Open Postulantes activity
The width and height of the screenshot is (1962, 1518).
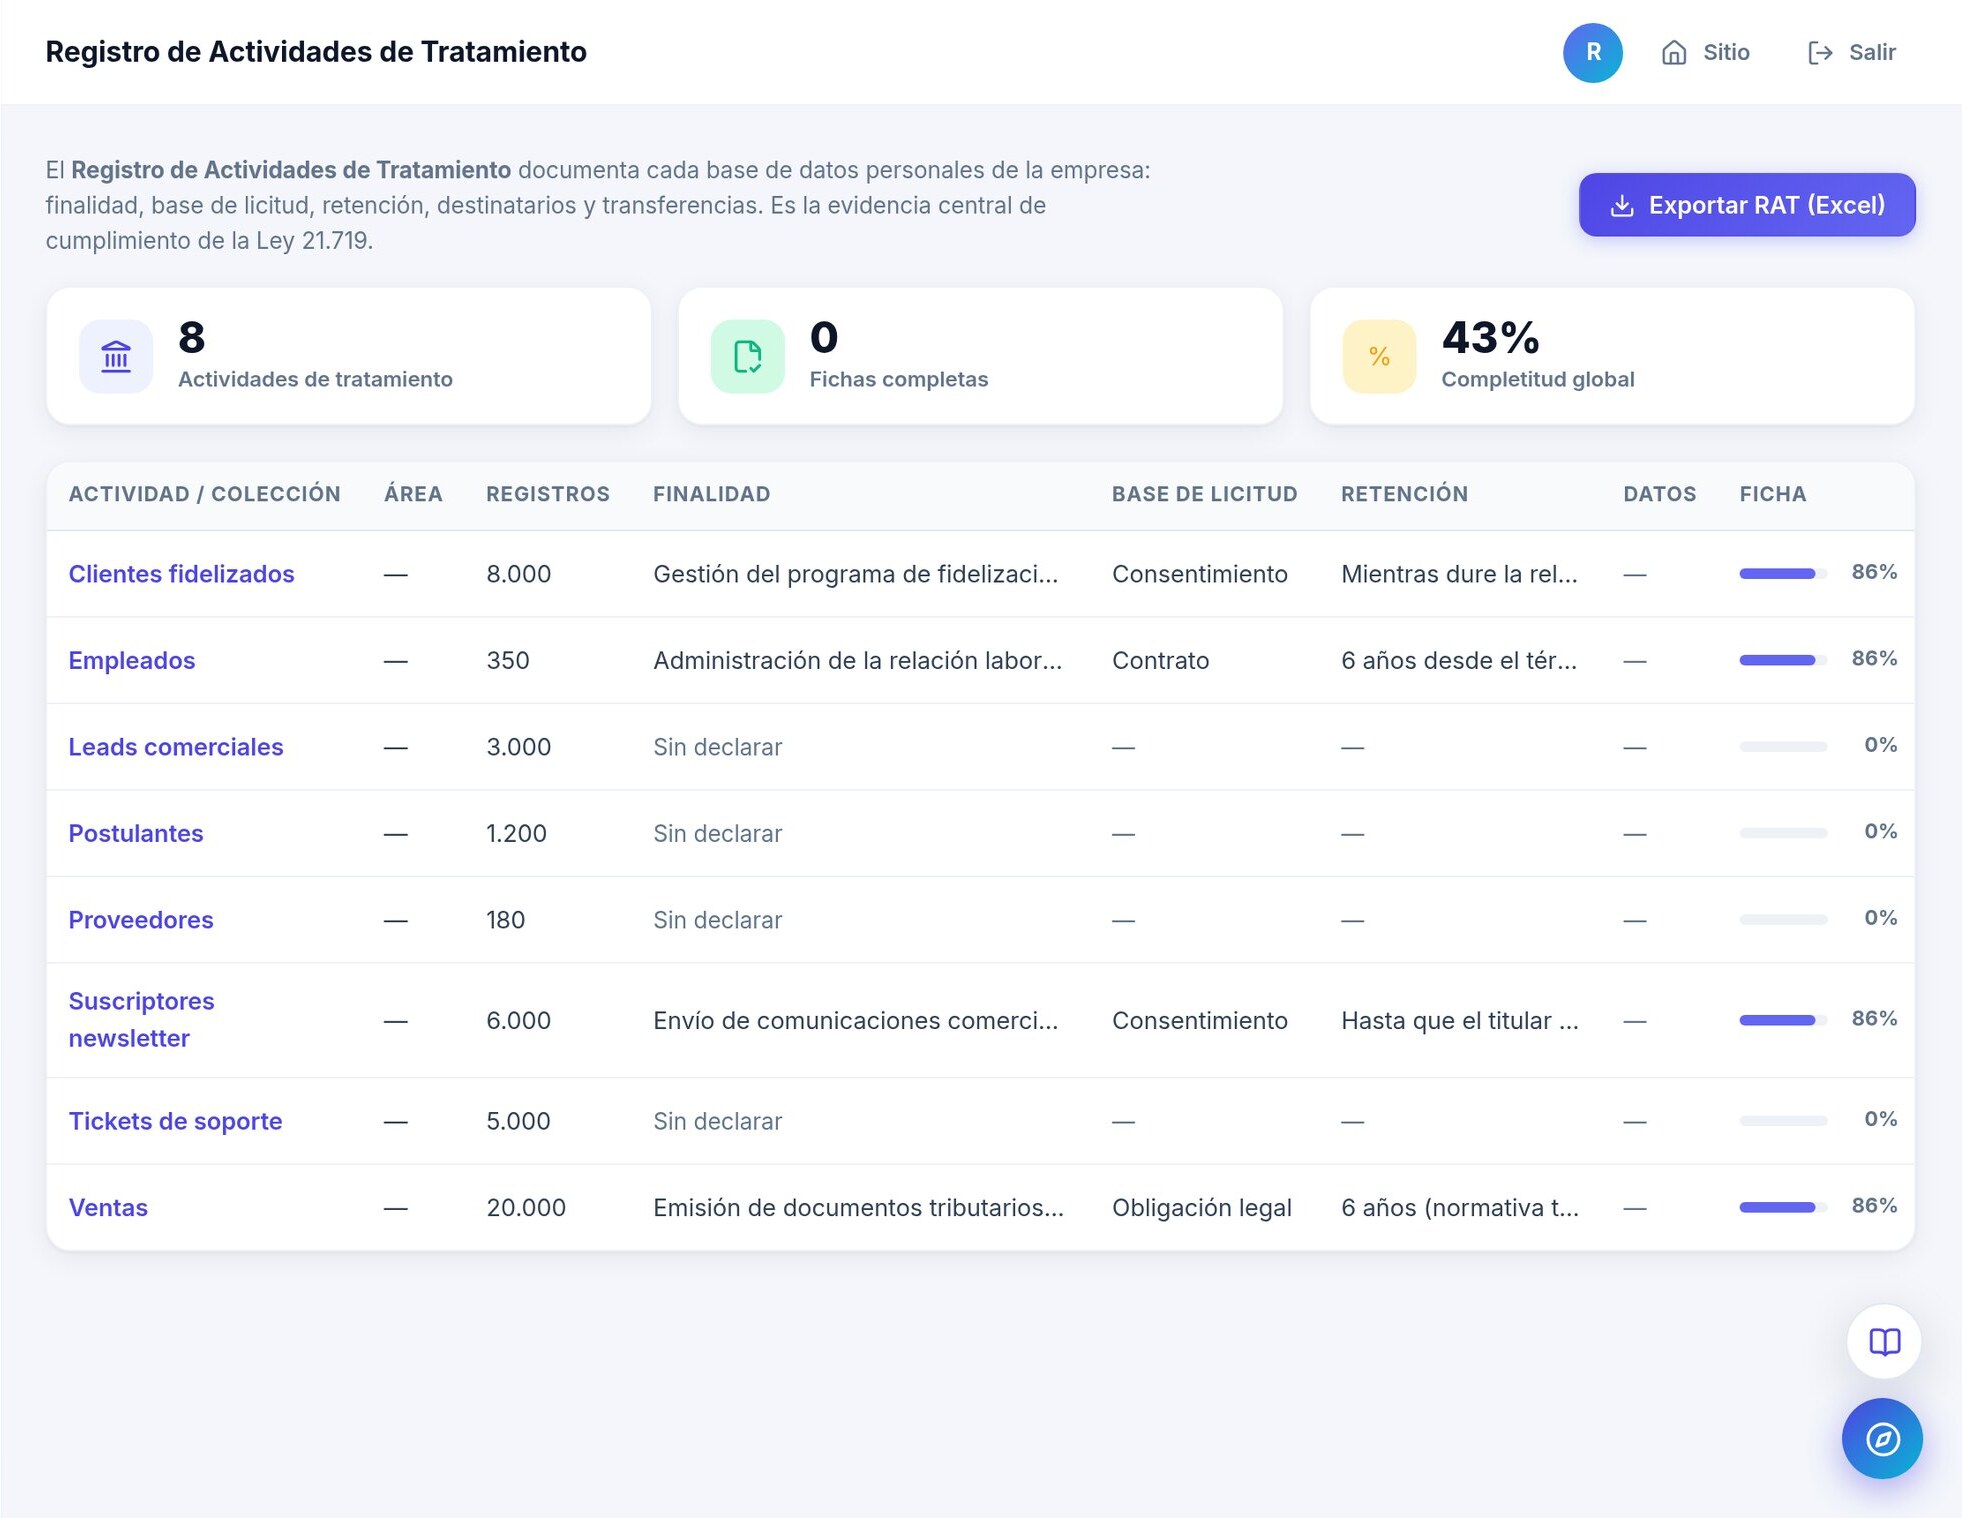click(136, 834)
